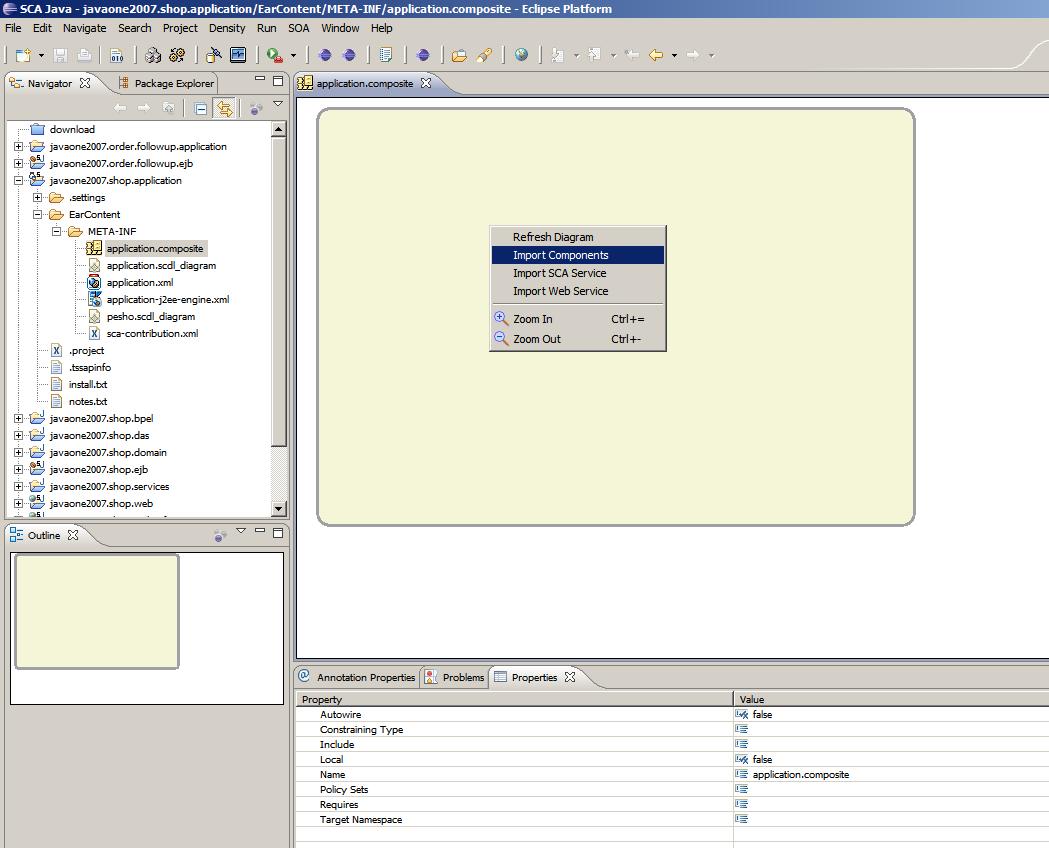
Task: Open the Navigator view menu triangle
Action: point(278,104)
